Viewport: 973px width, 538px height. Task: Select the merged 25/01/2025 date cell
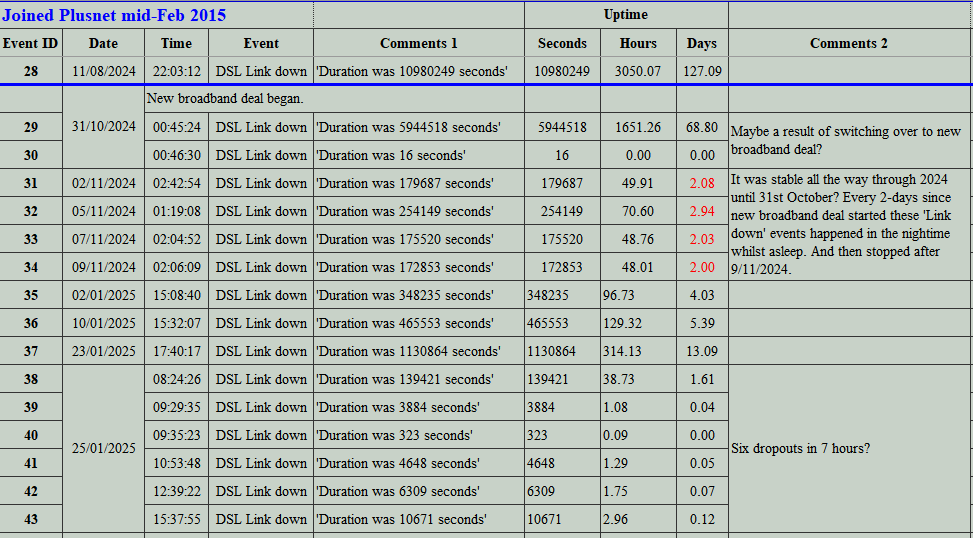point(103,449)
